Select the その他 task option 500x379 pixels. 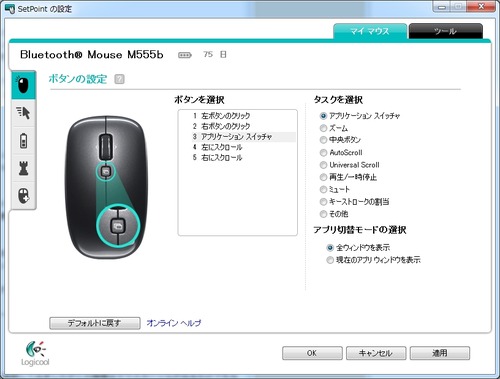(323, 214)
